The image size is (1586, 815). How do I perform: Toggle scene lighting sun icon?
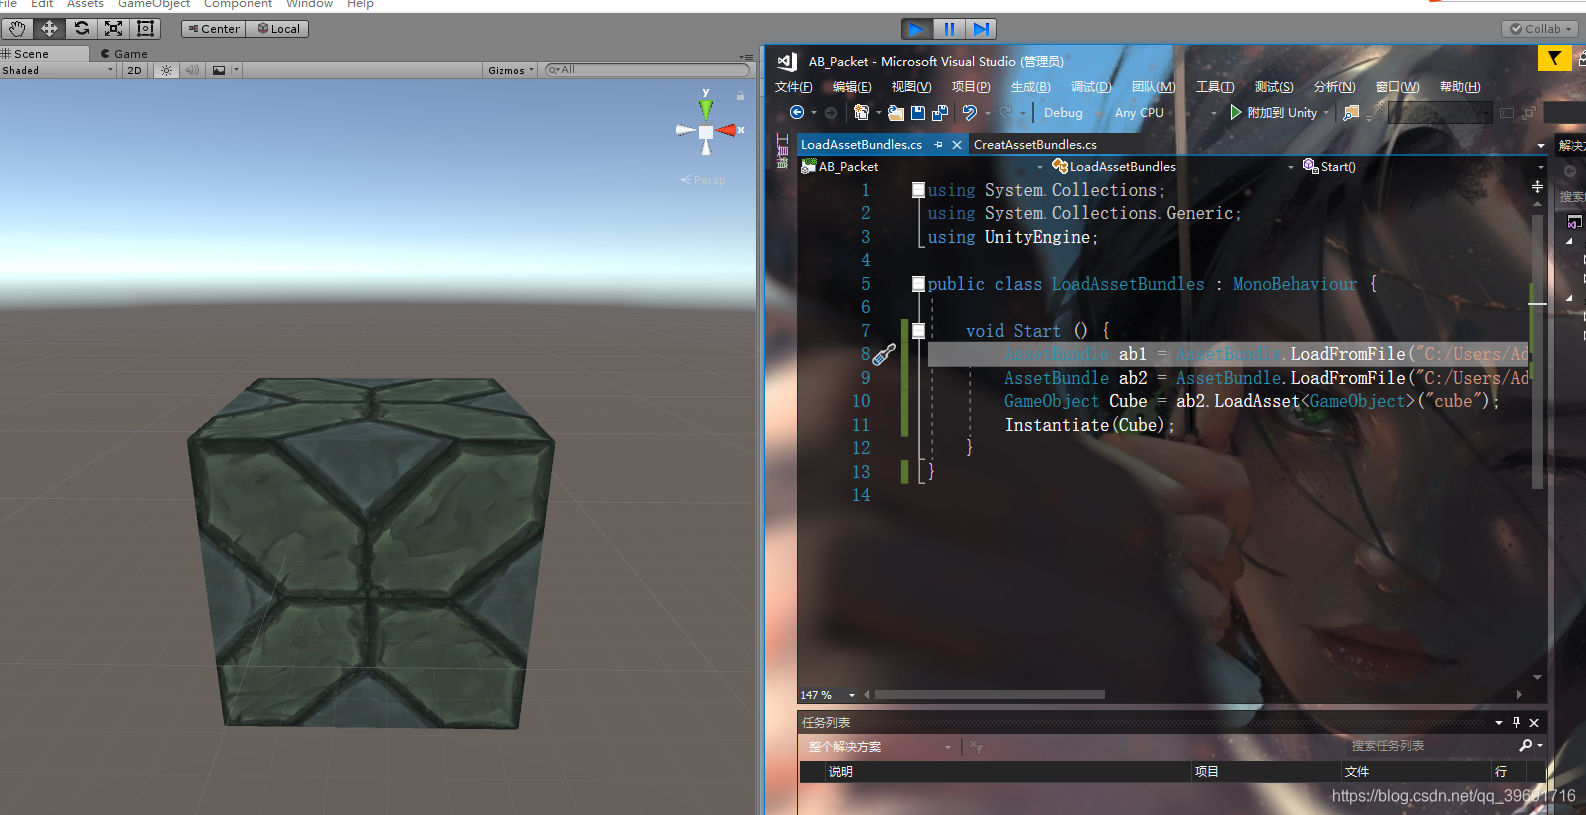tap(166, 70)
